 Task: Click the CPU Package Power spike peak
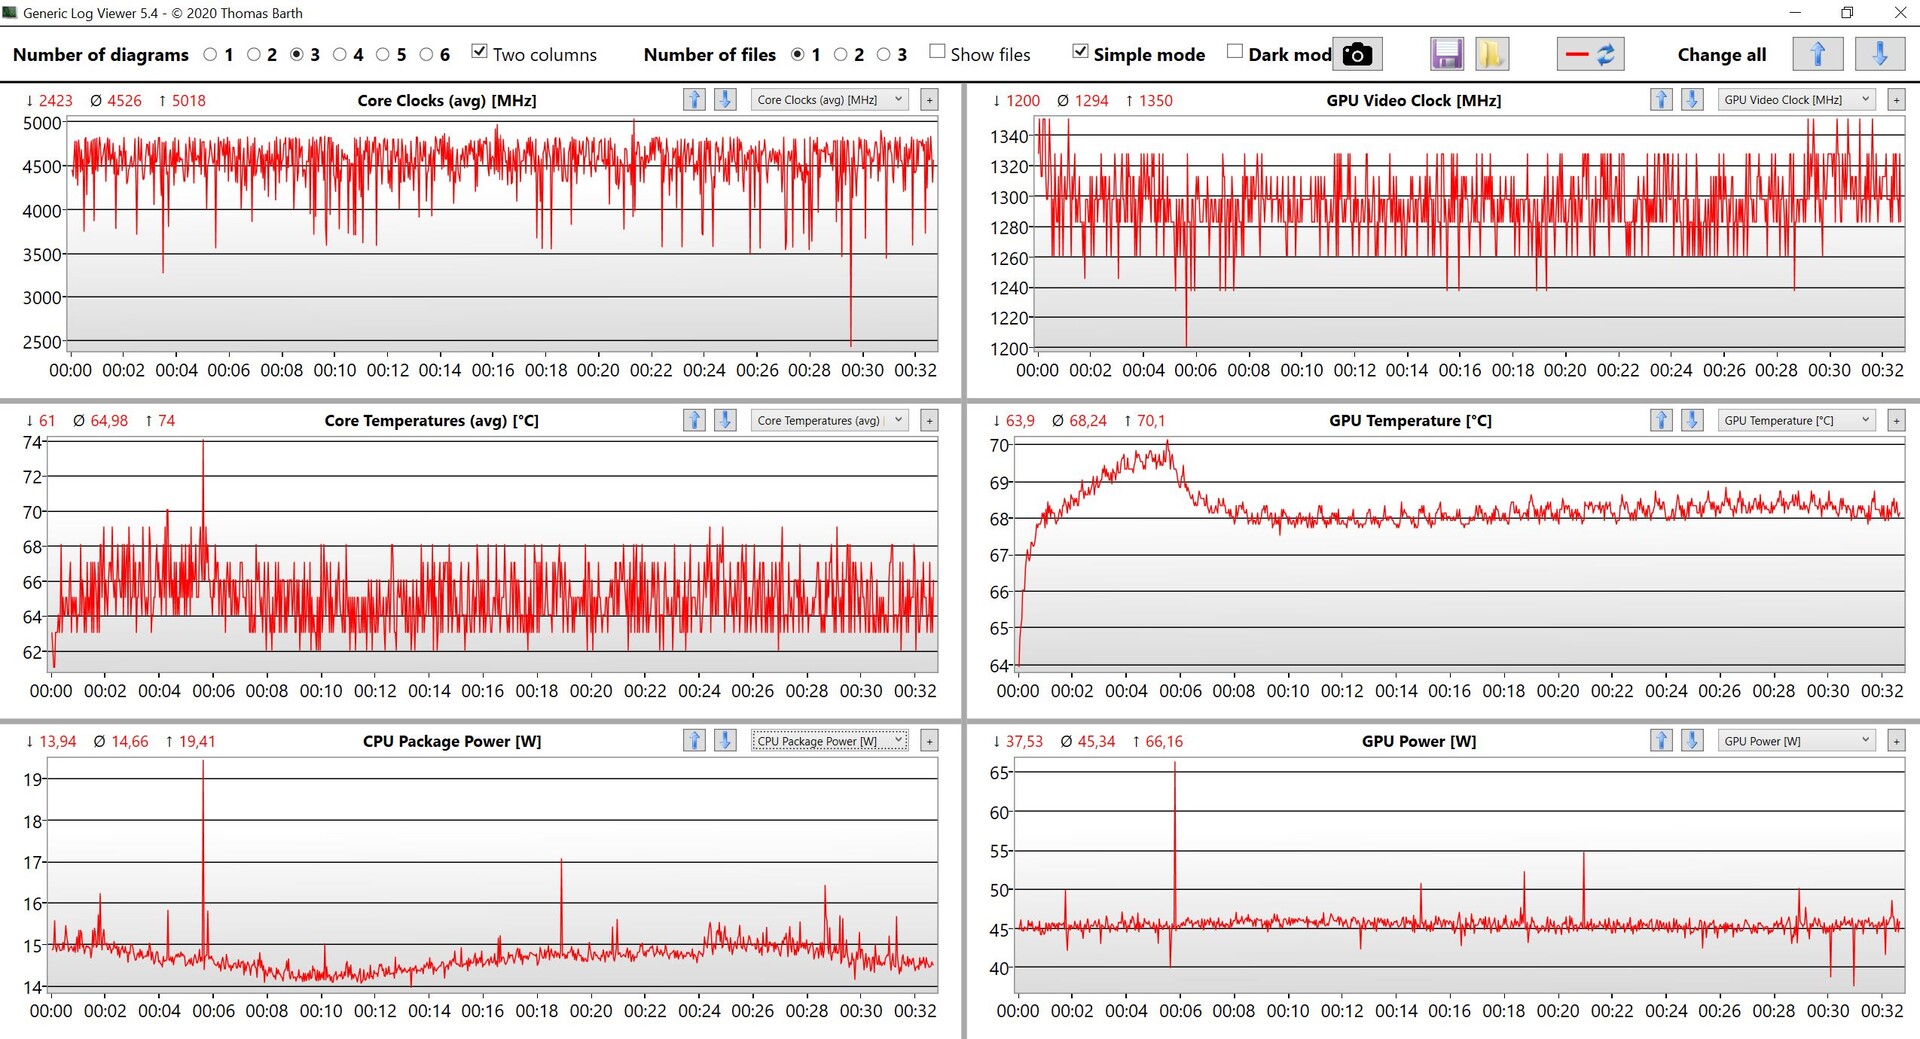[203, 763]
